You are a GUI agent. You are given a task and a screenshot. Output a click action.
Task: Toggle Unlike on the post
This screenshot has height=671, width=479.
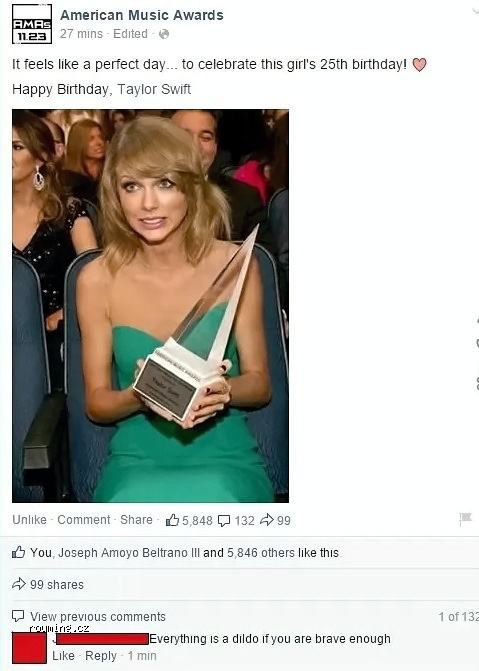point(30,520)
